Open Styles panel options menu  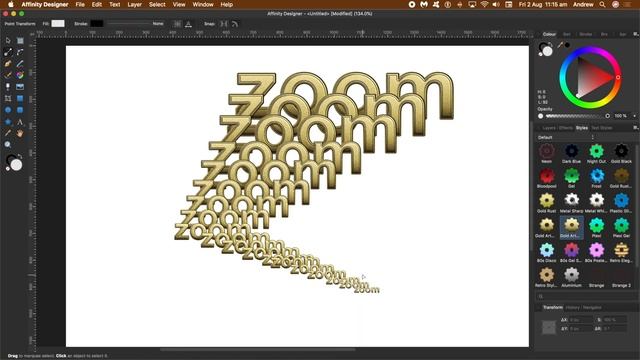pyautogui.click(x=635, y=128)
